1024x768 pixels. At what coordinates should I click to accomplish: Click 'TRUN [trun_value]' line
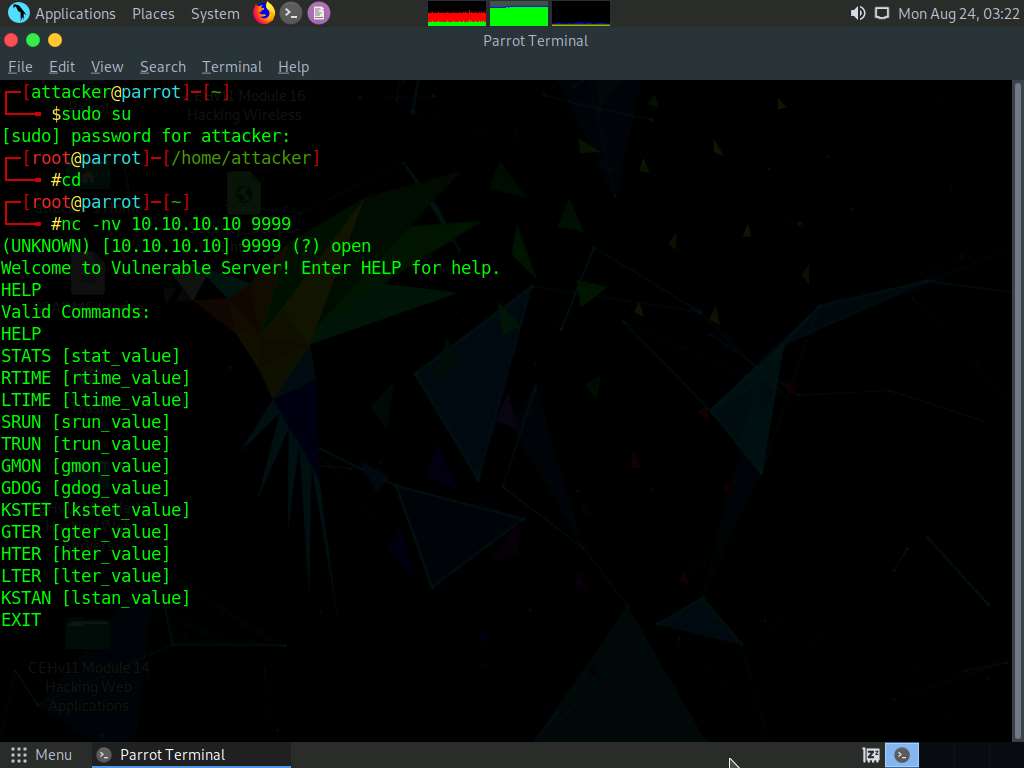(86, 444)
